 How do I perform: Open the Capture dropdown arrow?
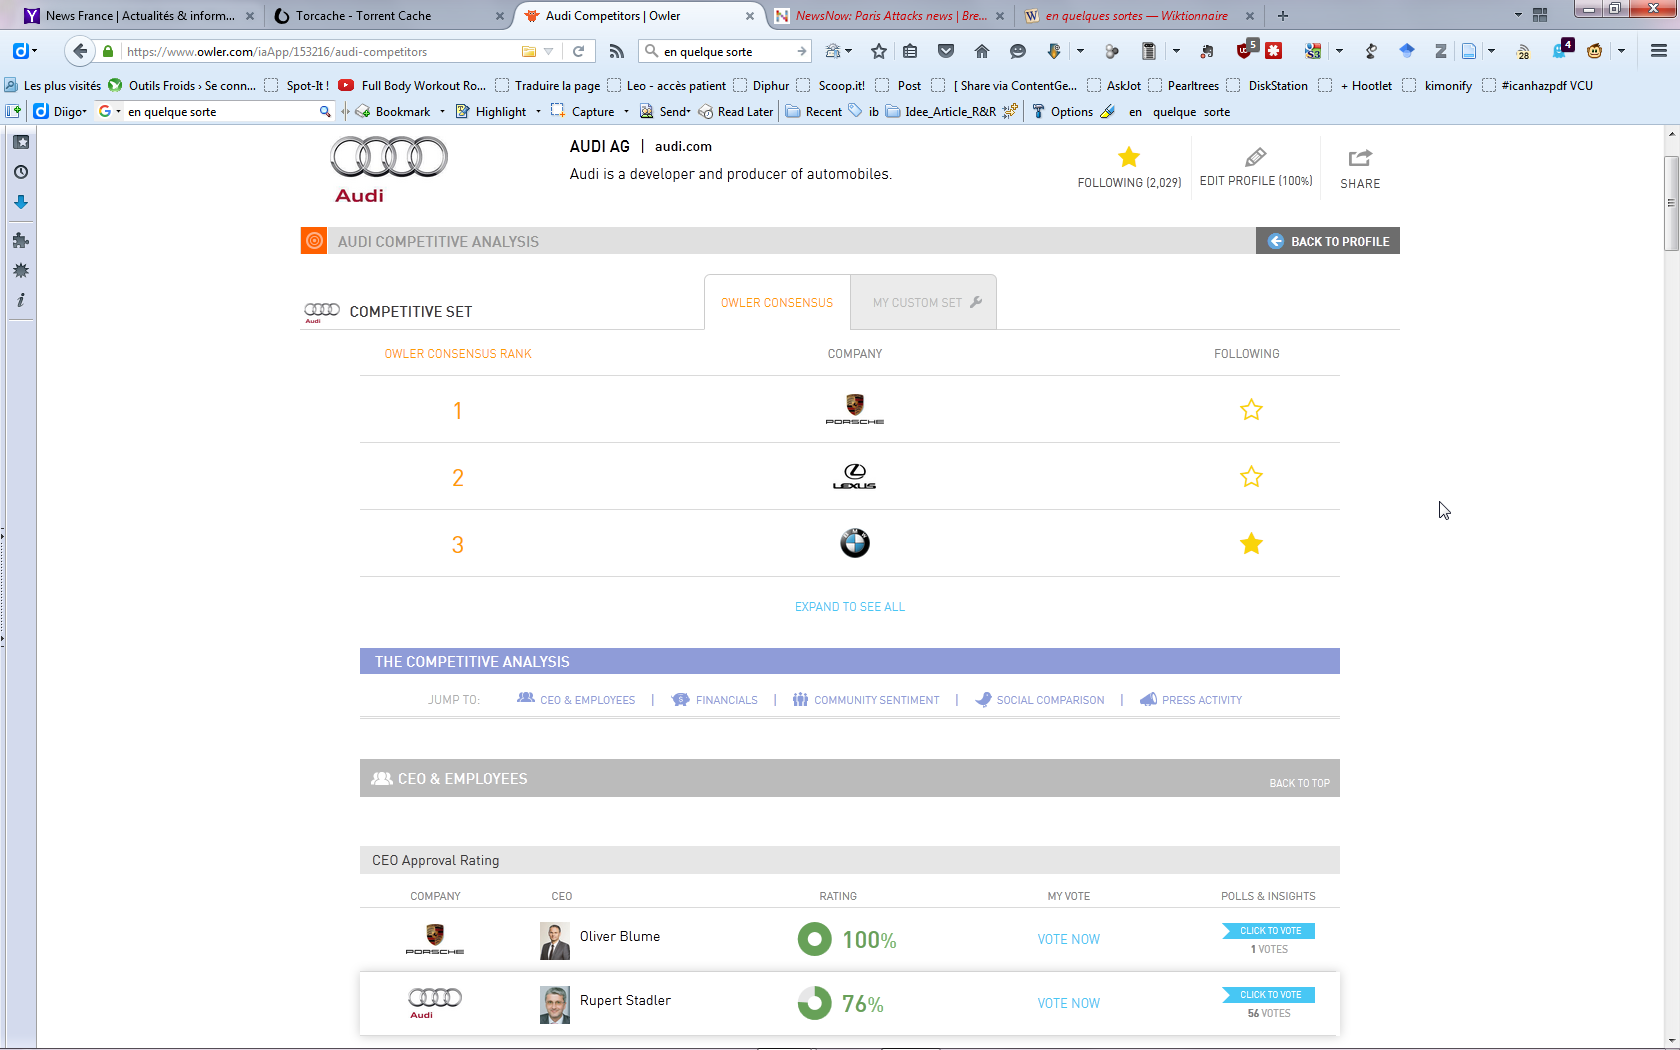tap(626, 111)
